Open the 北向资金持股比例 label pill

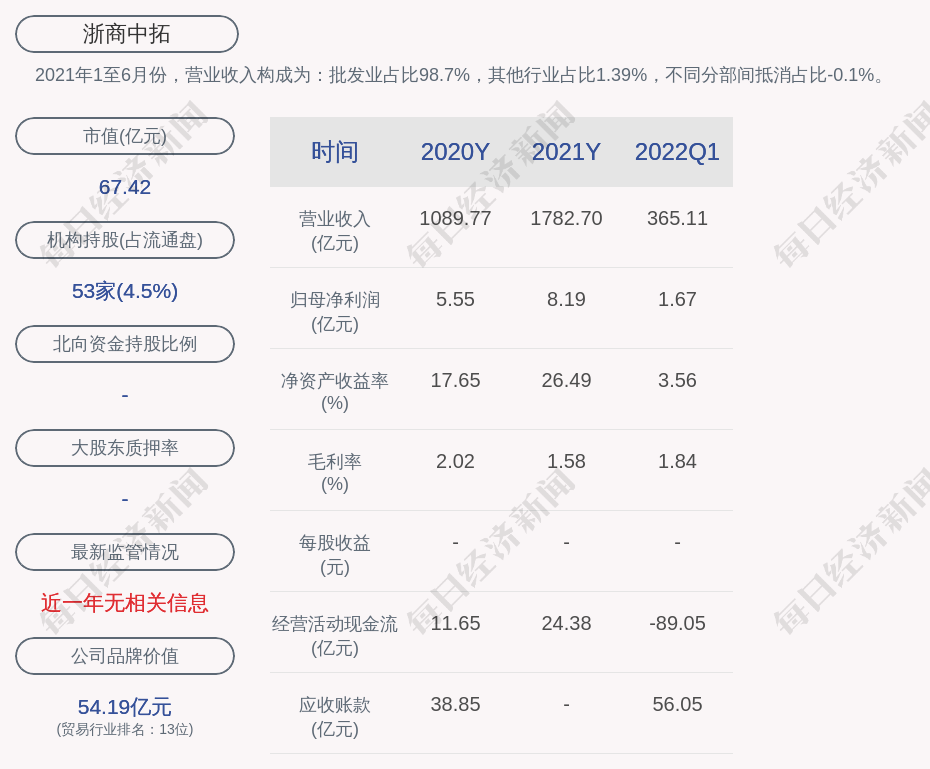point(125,344)
